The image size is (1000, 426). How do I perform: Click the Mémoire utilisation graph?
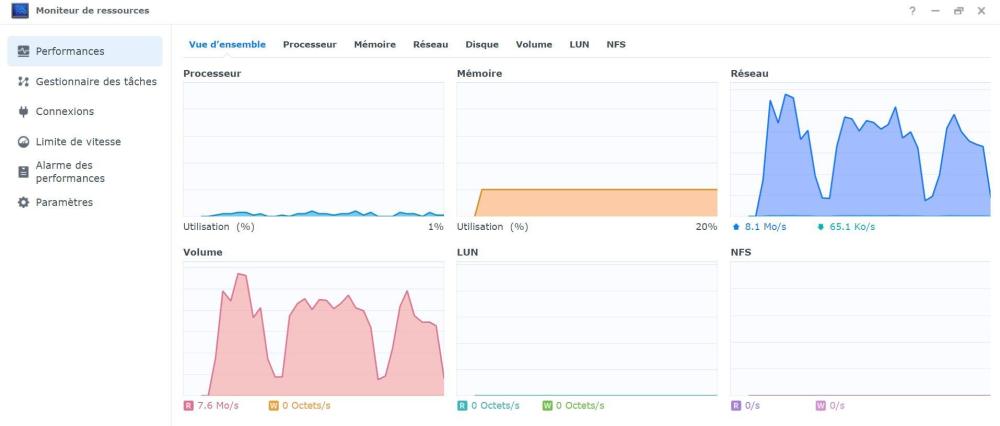[x=587, y=149]
